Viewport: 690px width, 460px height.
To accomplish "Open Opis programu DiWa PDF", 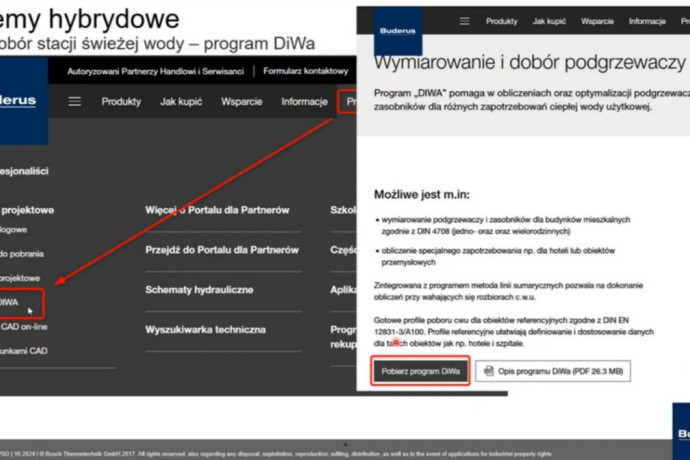I will tap(553, 371).
